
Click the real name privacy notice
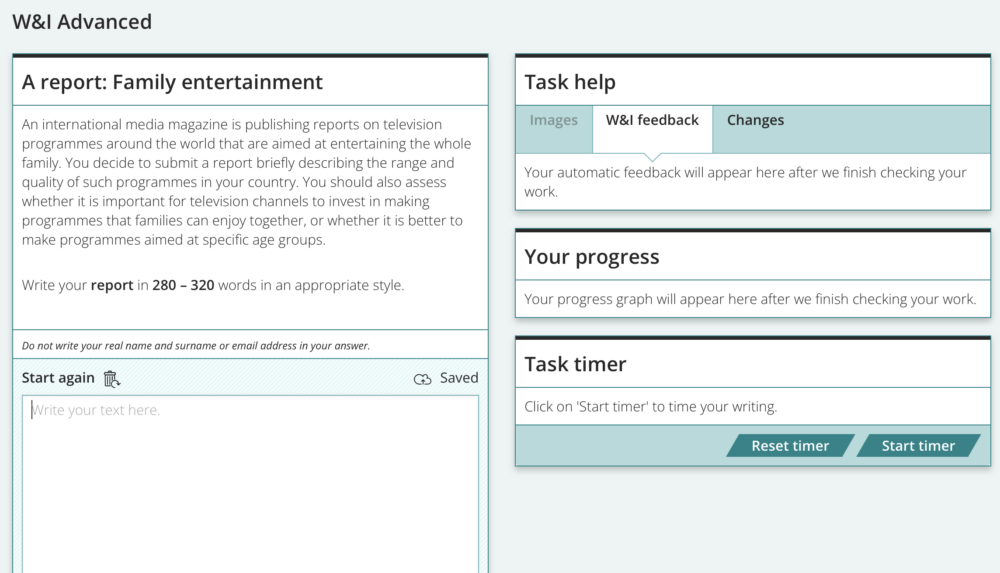[196, 346]
